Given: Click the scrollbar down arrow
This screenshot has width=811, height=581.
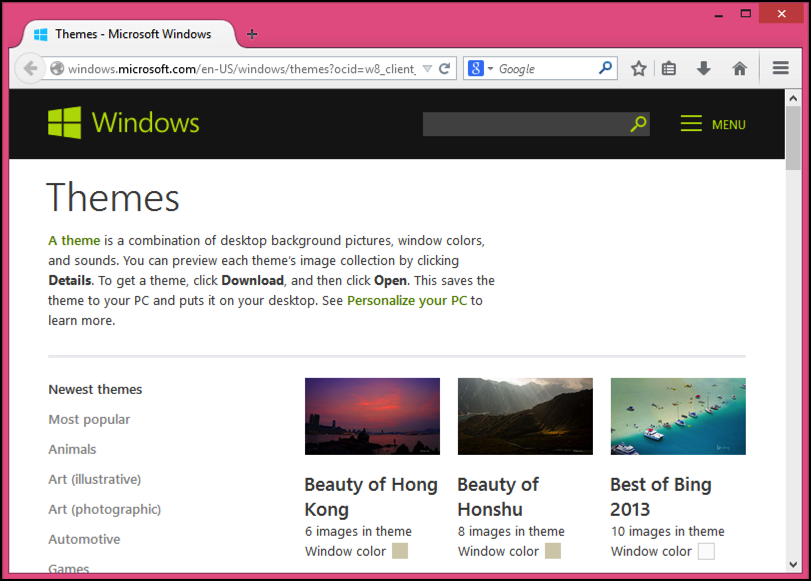Looking at the screenshot, I should [x=793, y=565].
